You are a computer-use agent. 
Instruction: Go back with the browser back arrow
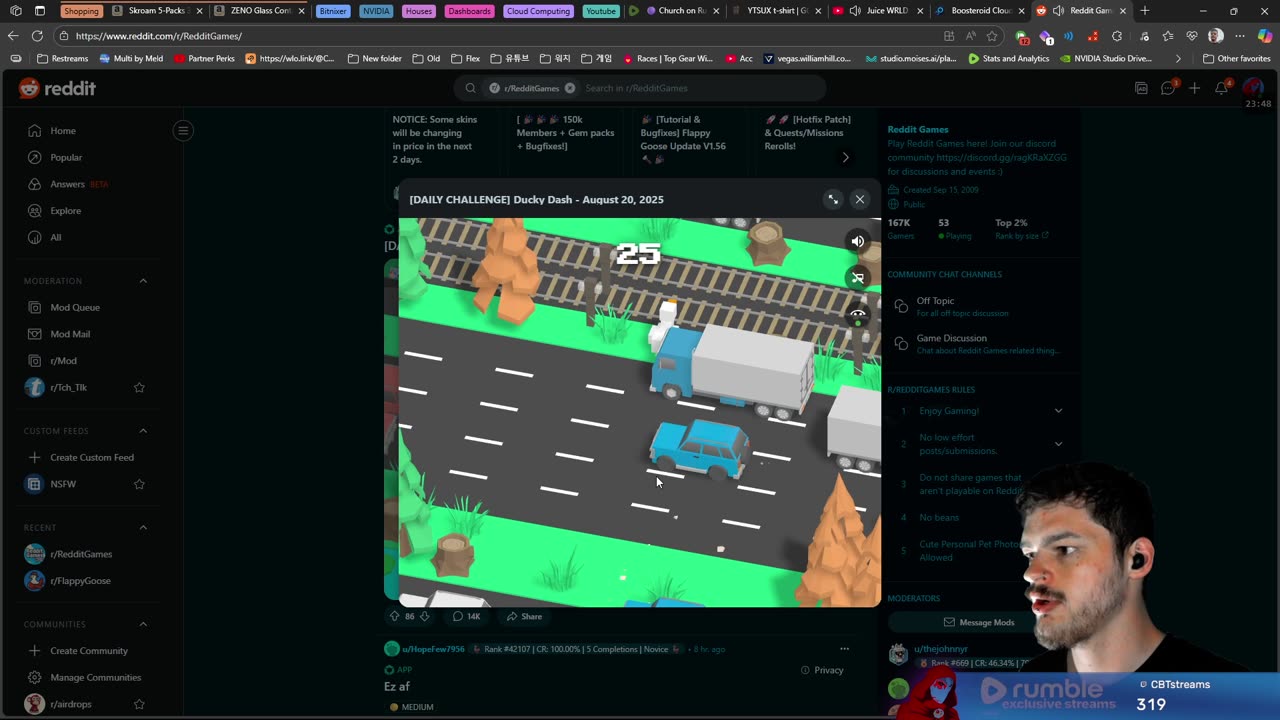13,36
